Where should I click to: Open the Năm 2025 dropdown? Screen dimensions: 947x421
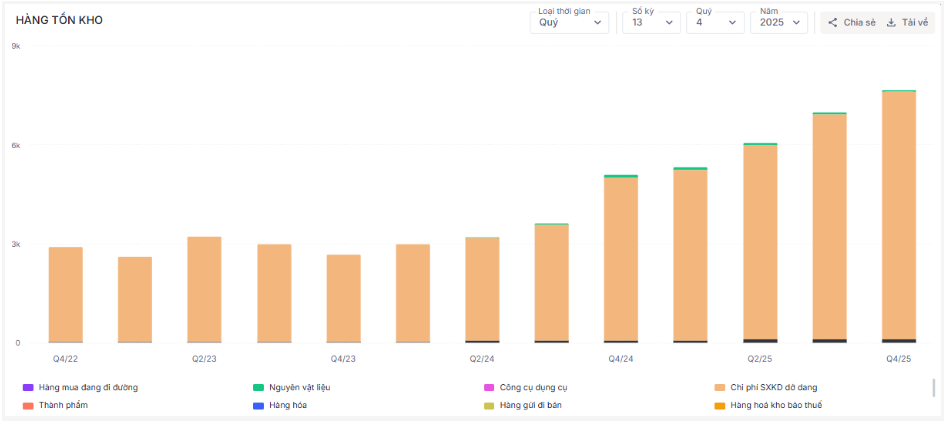click(779, 22)
